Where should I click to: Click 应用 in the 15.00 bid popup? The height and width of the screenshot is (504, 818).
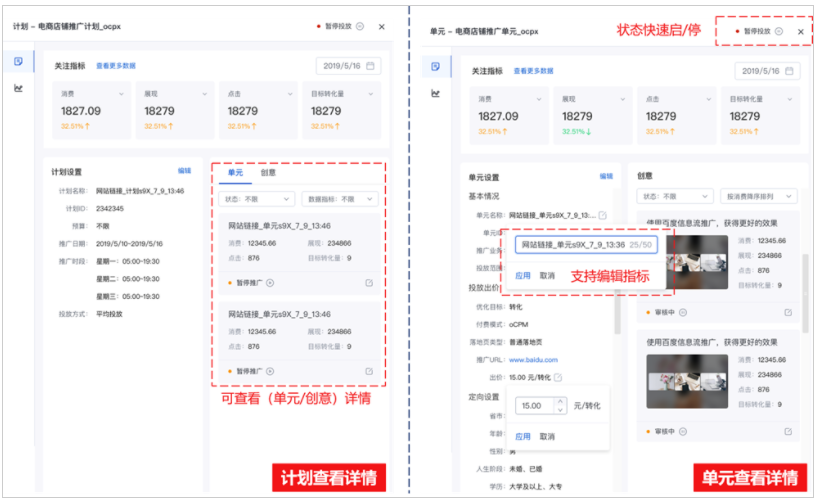click(x=523, y=437)
